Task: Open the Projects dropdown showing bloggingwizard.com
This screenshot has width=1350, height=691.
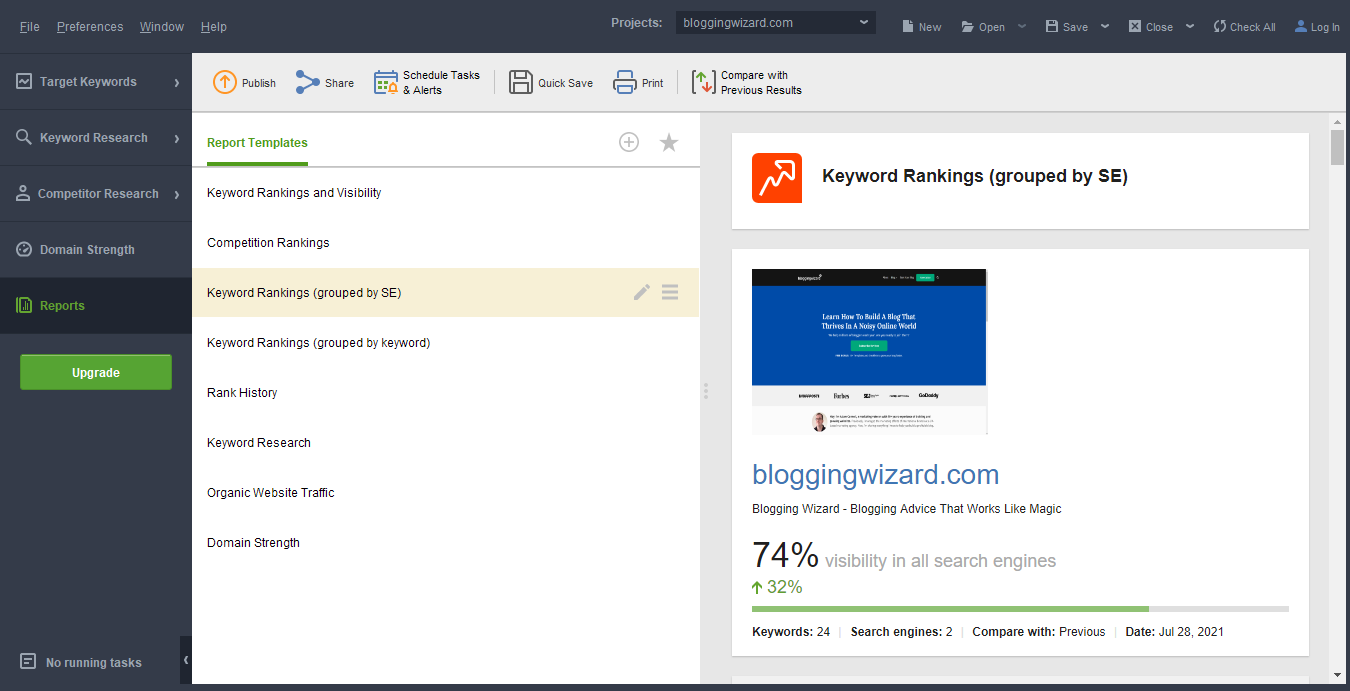Action: click(776, 22)
